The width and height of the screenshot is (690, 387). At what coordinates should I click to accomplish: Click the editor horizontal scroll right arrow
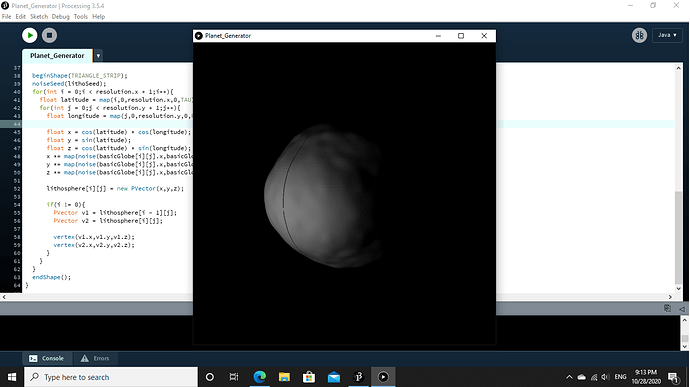pos(670,297)
